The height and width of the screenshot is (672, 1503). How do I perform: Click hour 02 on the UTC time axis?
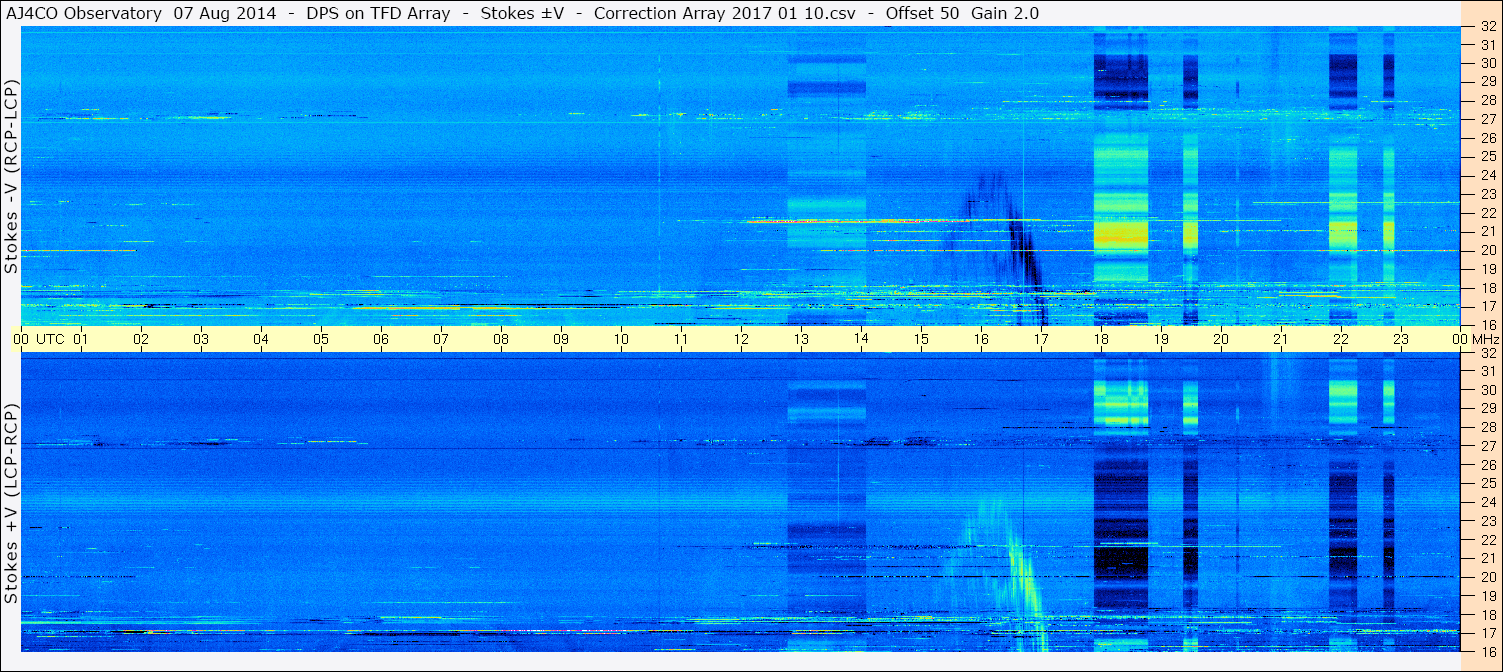141,339
